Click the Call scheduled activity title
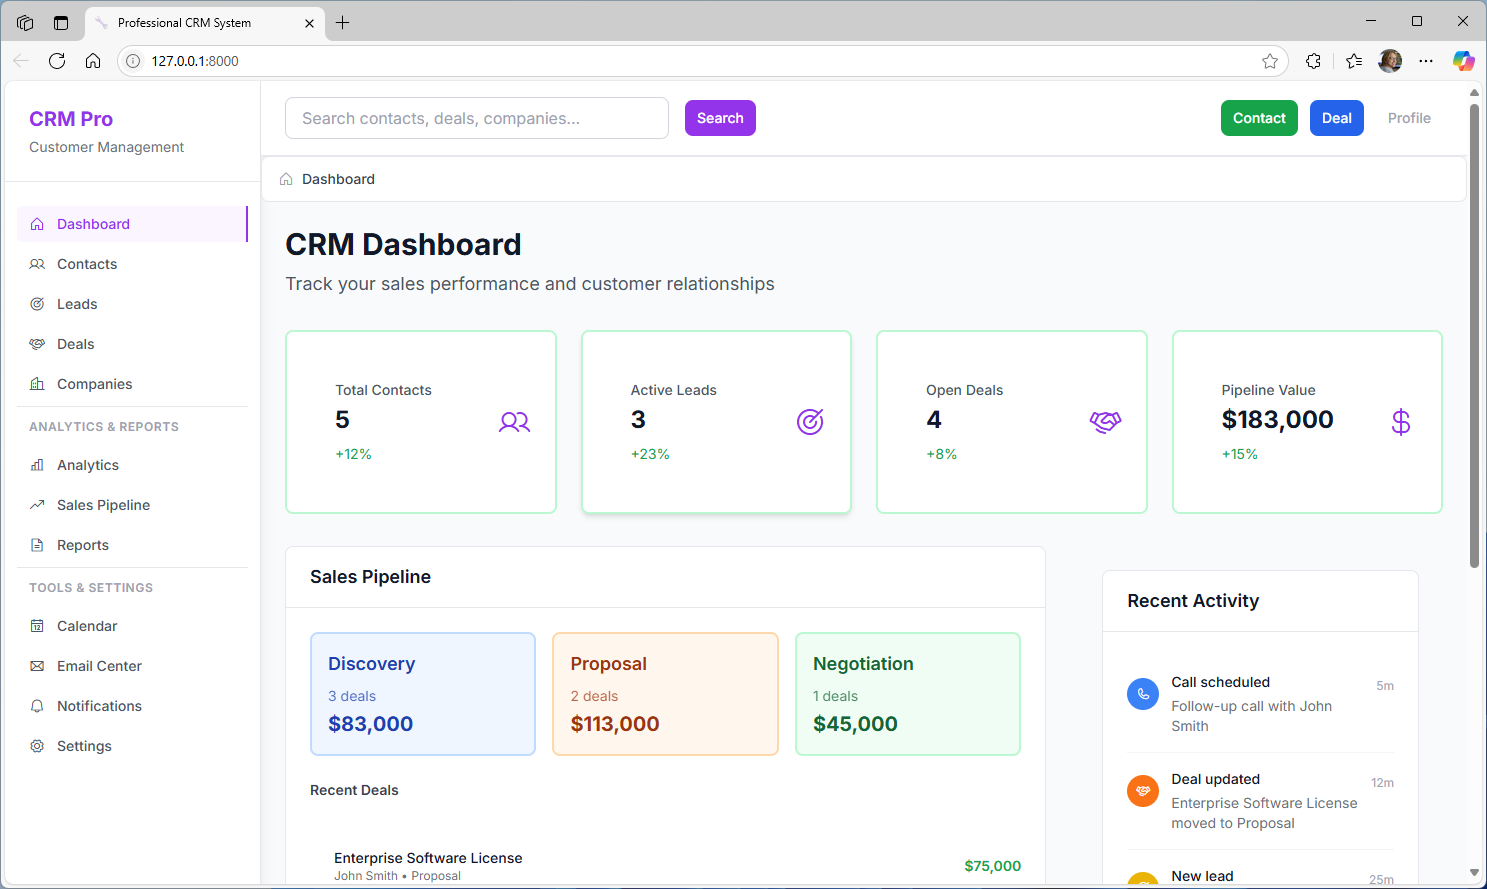The width and height of the screenshot is (1487, 889). click(1220, 682)
